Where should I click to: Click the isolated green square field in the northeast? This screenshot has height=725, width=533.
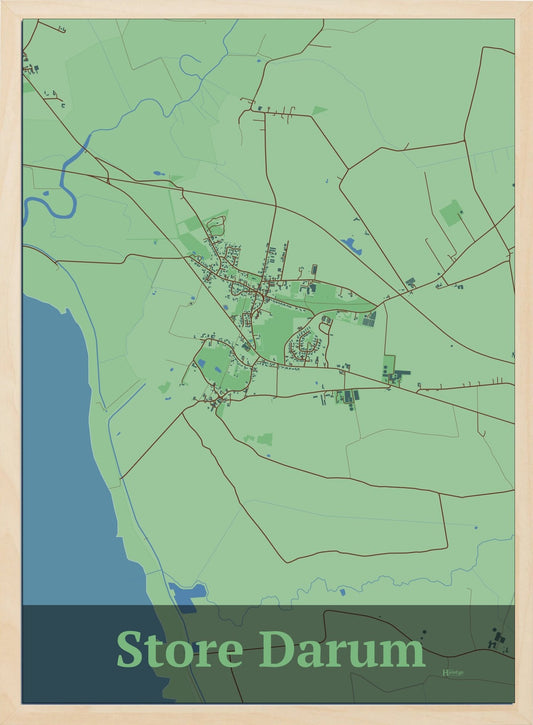pyautogui.click(x=451, y=213)
